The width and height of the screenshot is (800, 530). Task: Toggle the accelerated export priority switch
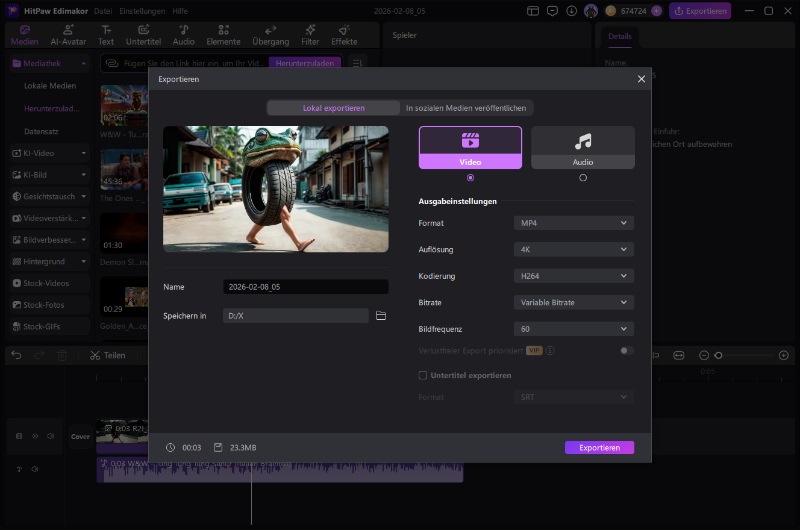tap(627, 351)
